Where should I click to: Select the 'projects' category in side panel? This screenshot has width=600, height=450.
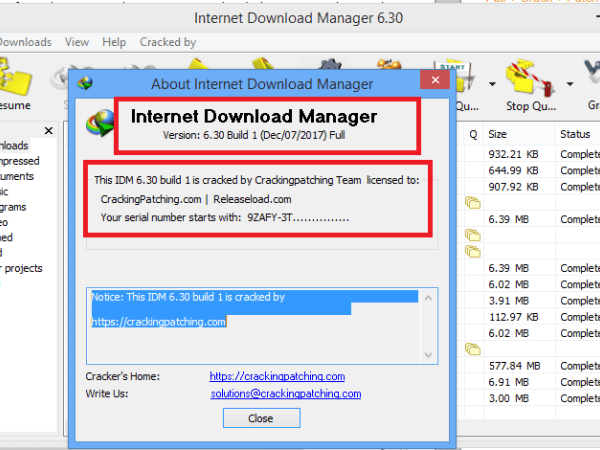pos(23,268)
